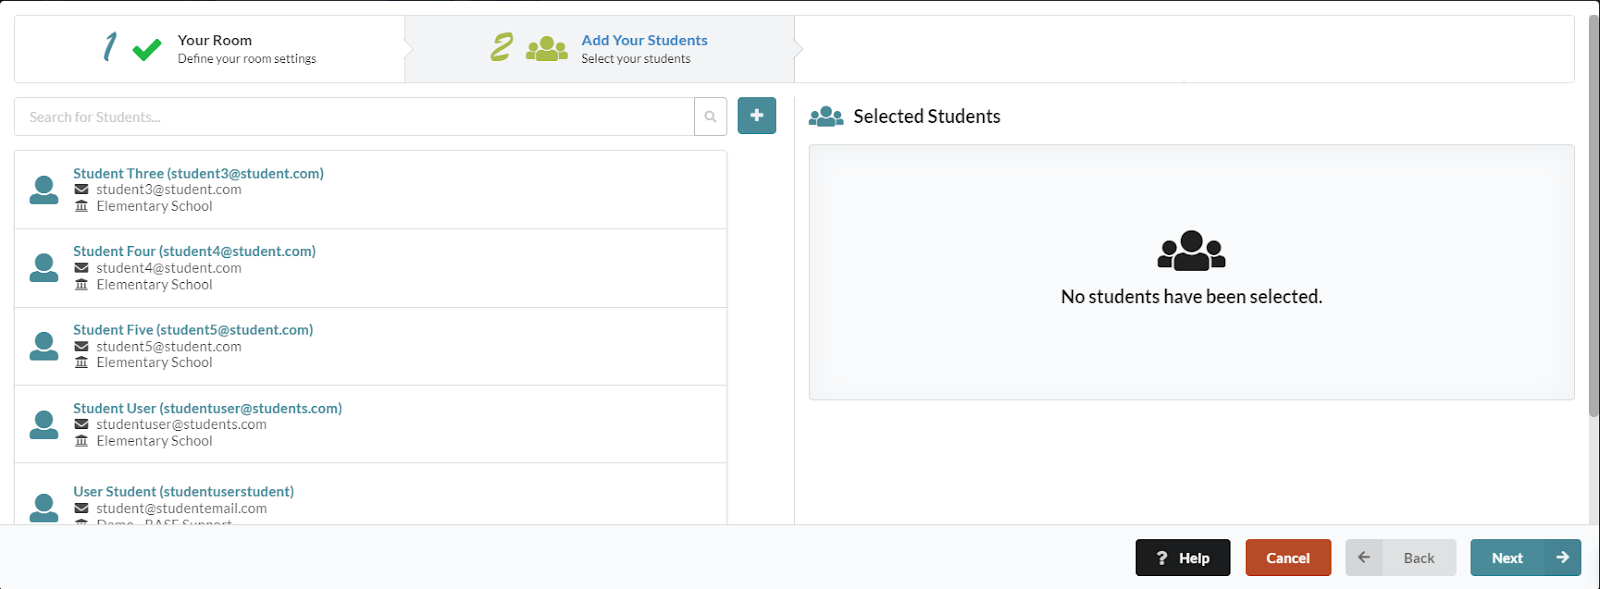The image size is (1600, 589).
Task: Click the student@studentemail.com email text
Action: 182,508
